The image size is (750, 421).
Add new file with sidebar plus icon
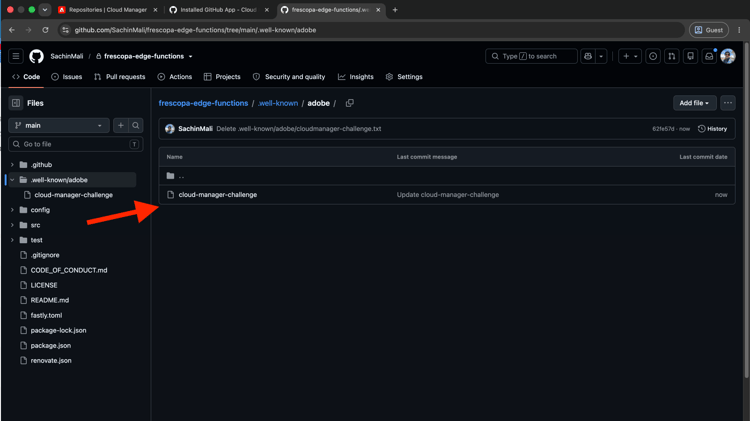point(121,125)
